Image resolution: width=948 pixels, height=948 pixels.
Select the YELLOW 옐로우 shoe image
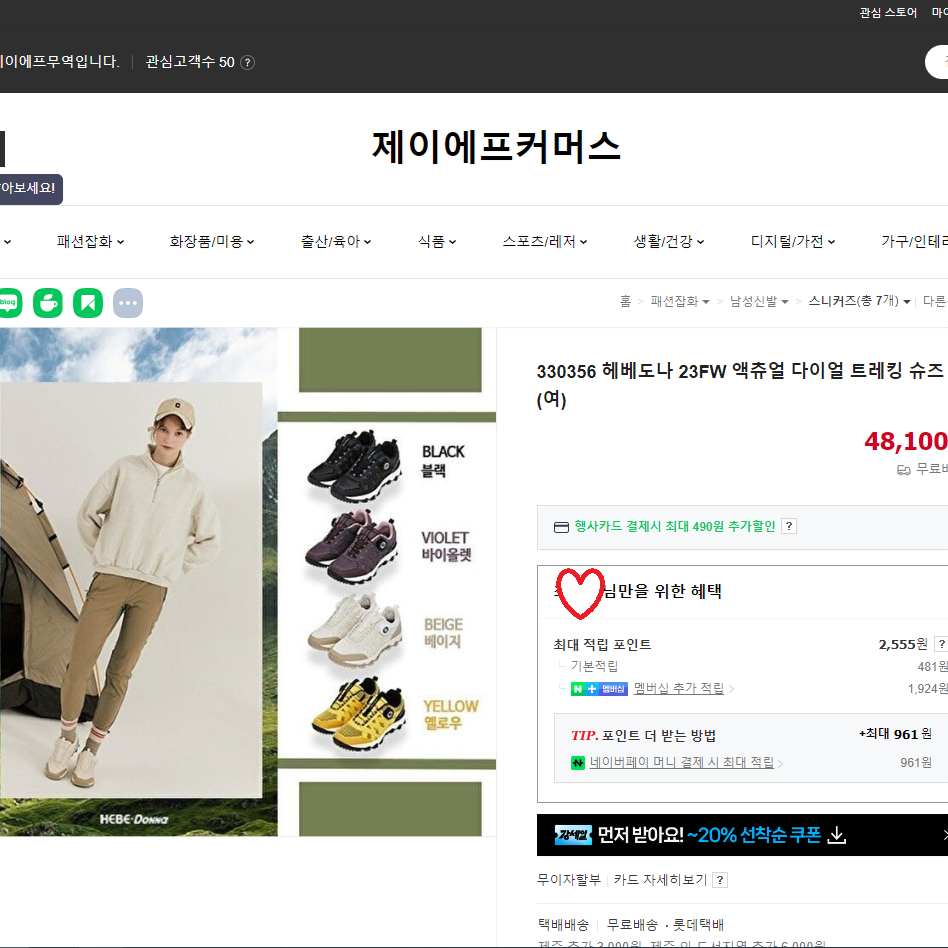(x=359, y=715)
